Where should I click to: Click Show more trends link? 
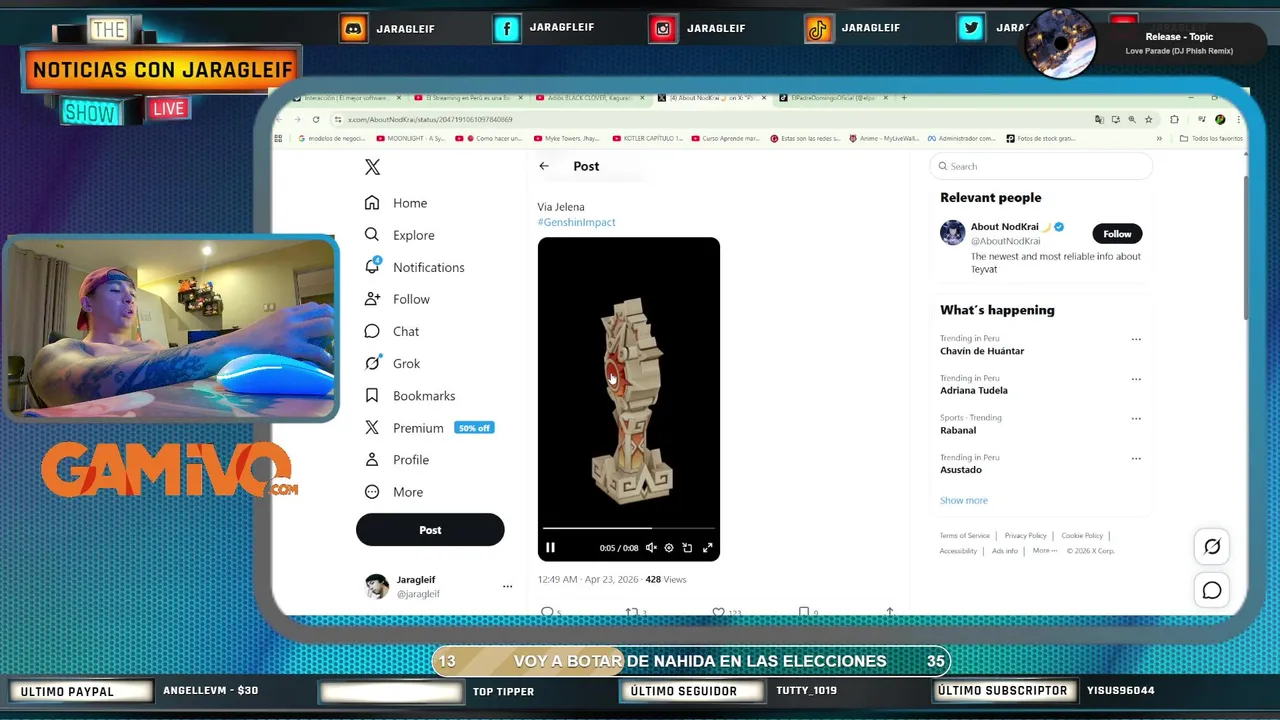click(963, 500)
